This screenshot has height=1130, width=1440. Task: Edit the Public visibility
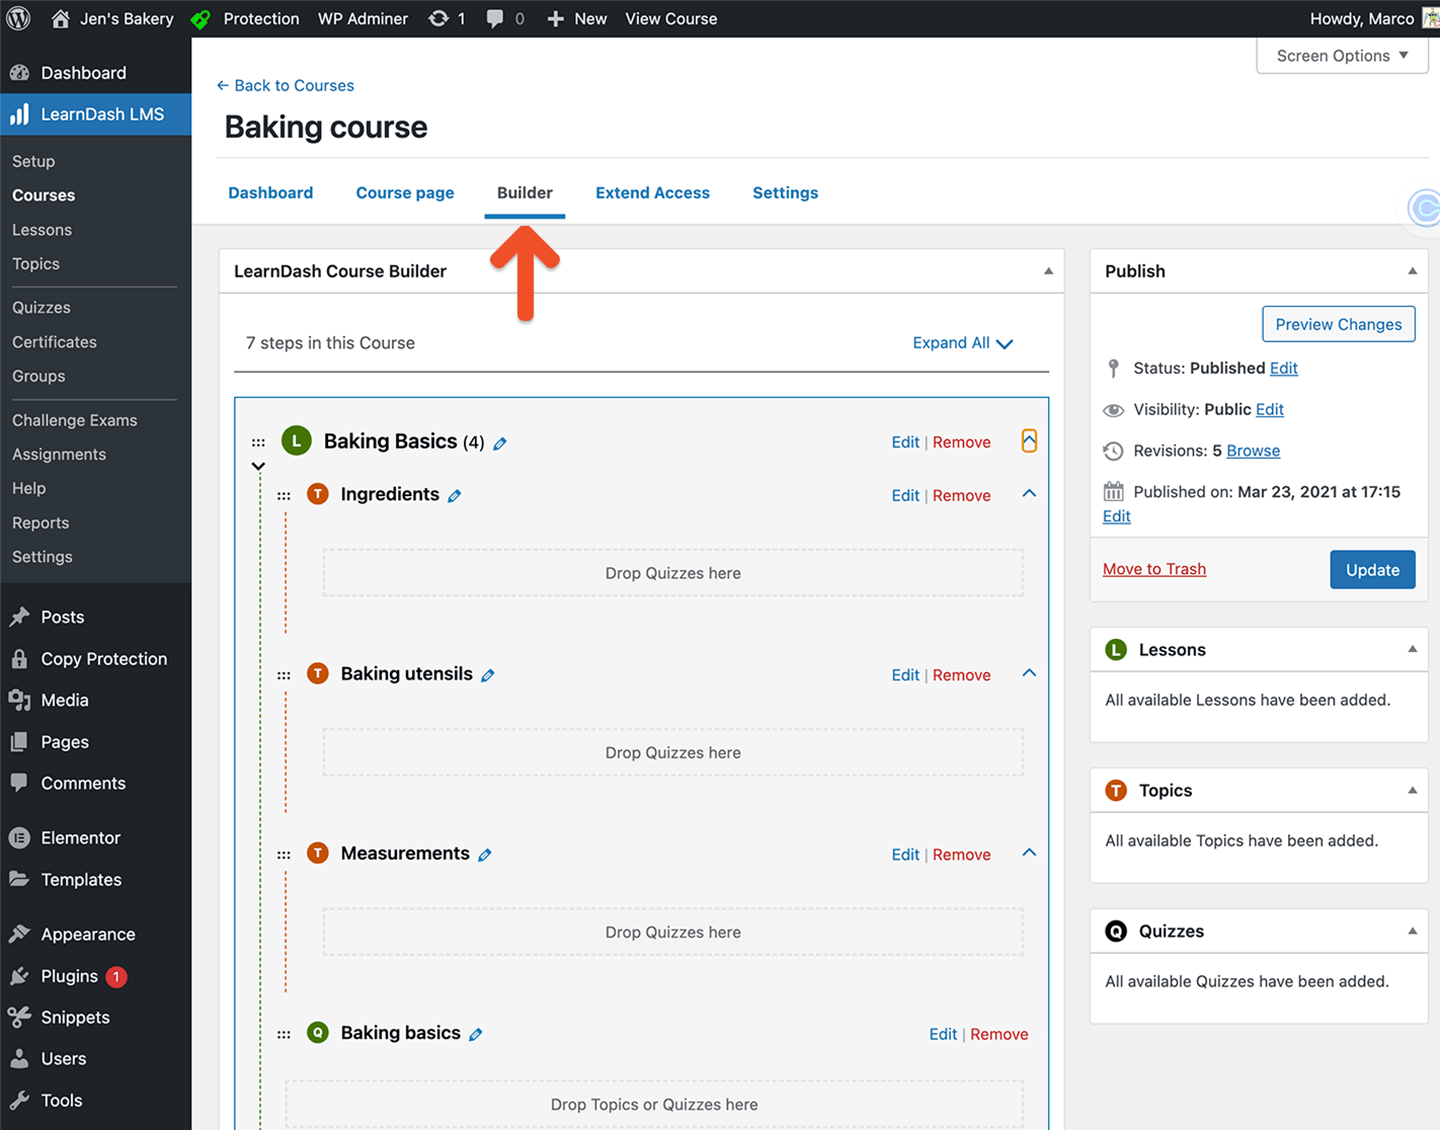[1270, 409]
